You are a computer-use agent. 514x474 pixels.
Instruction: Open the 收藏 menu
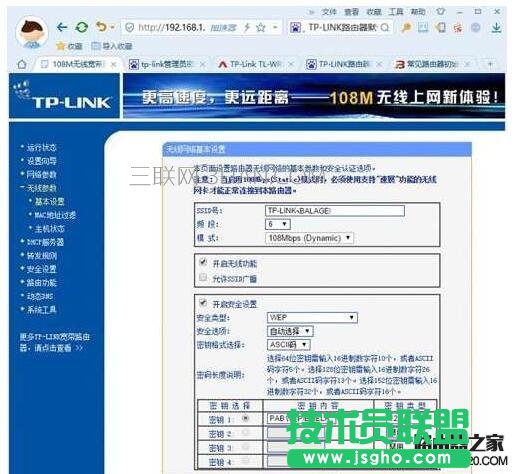(373, 12)
